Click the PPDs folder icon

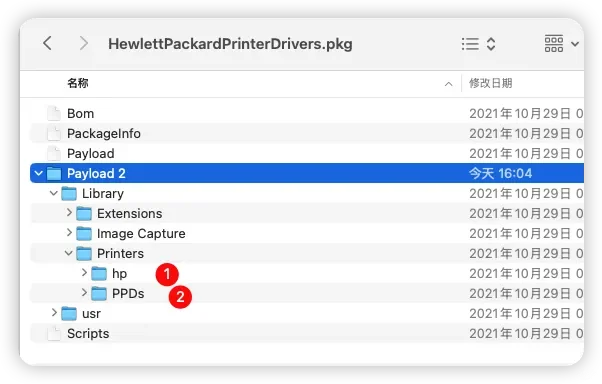tap(99, 293)
